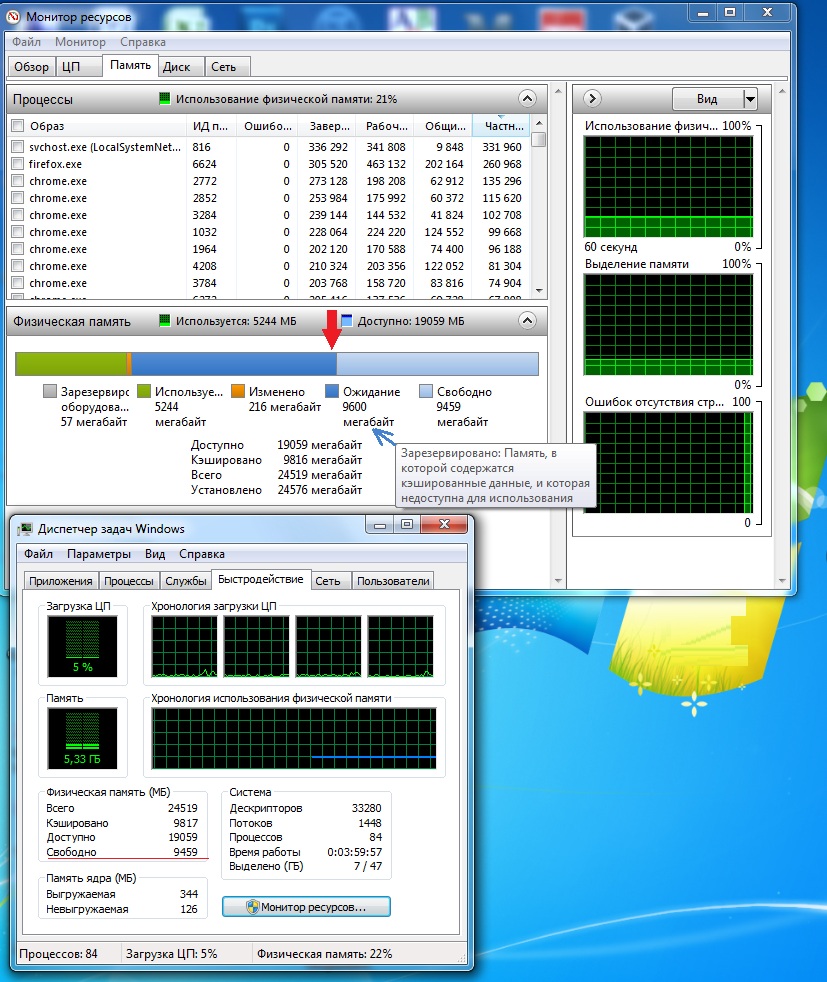Click the orange Изменено legend square
The width and height of the screenshot is (827, 982).
point(238,392)
